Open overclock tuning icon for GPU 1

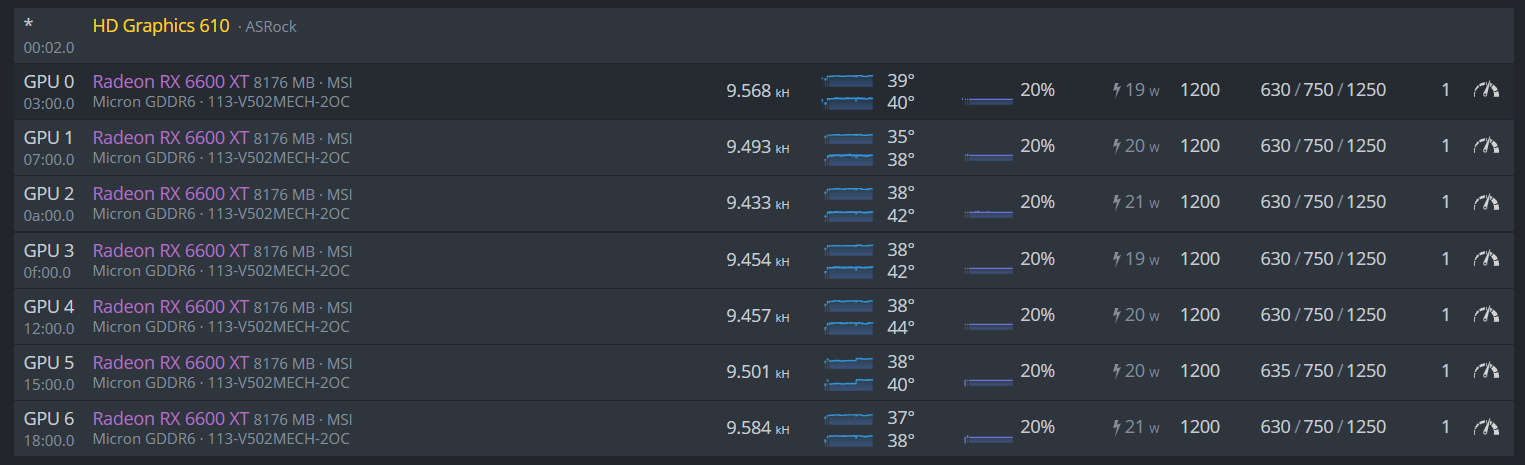pos(1487,146)
